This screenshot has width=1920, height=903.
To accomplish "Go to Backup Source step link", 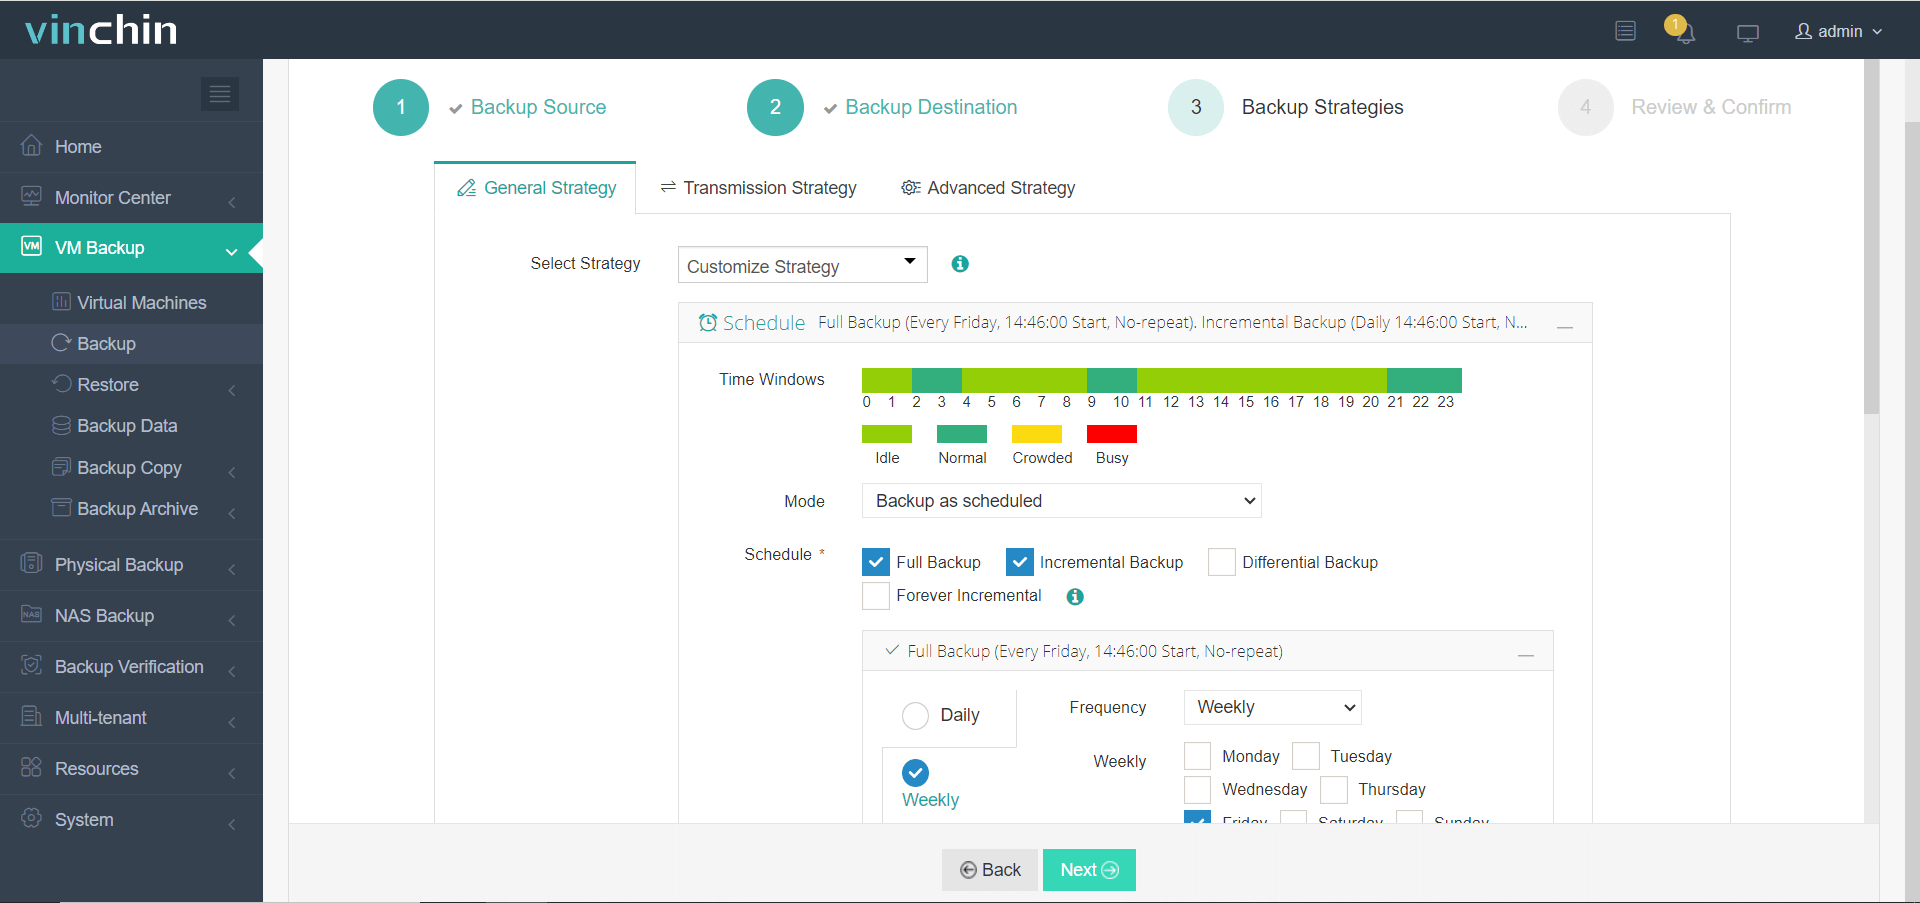I will [538, 107].
